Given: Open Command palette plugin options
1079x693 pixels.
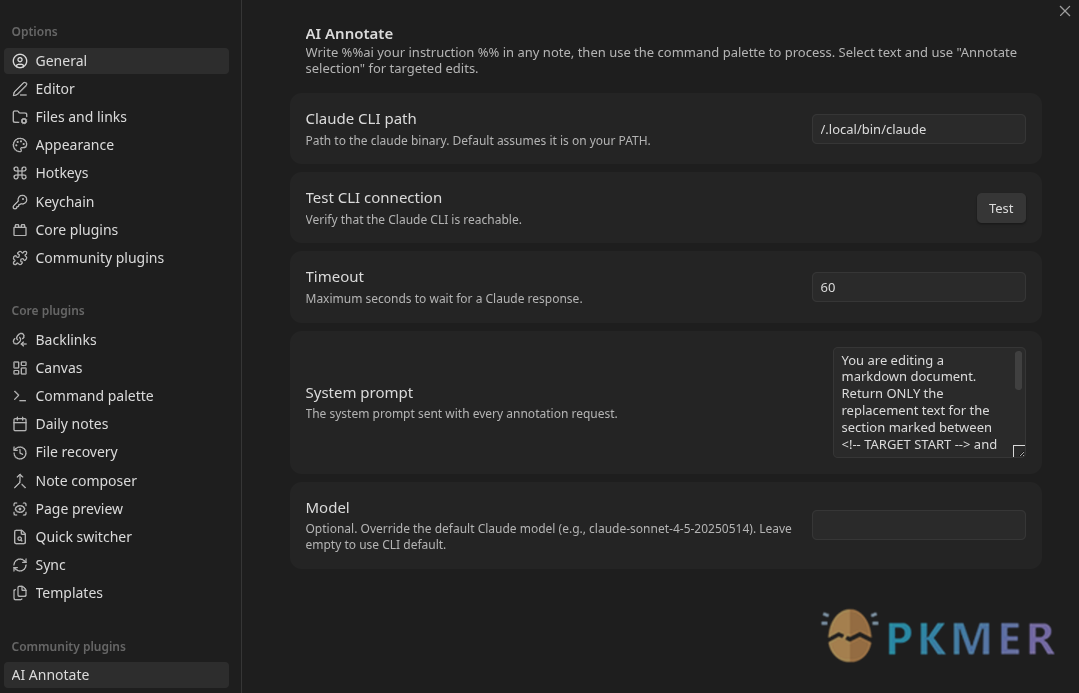Looking at the screenshot, I should 116,396.
